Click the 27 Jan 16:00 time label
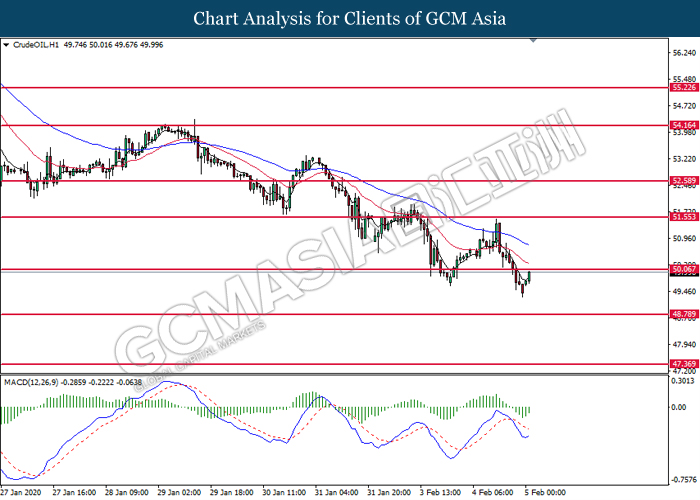The height and width of the screenshot is (500, 700). click(x=74, y=492)
